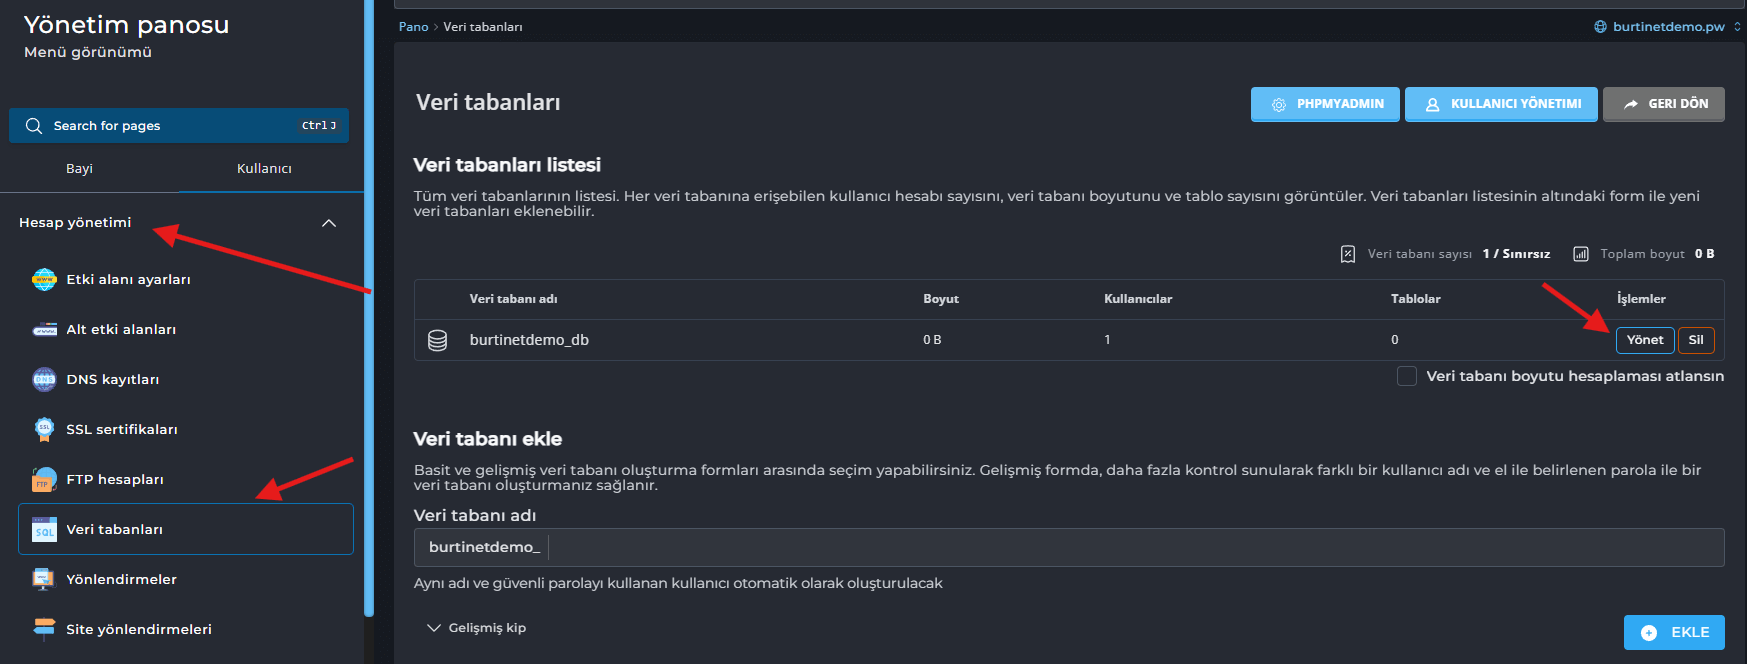Click the database icon beside burtinetdemo_db

[x=437, y=340]
